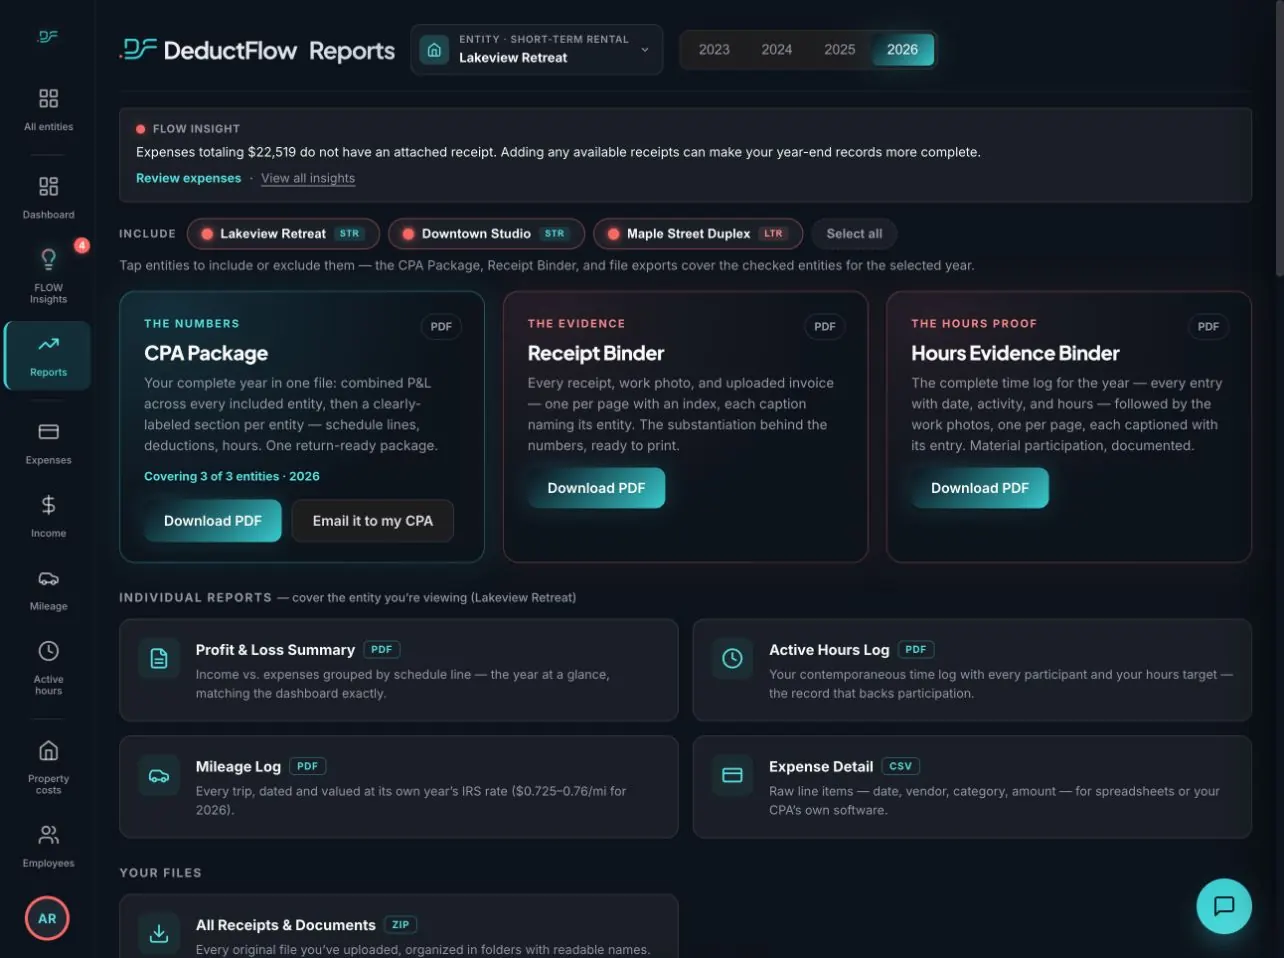Open All Receipts & Documents ZIP
1284x958 pixels.
point(399,927)
